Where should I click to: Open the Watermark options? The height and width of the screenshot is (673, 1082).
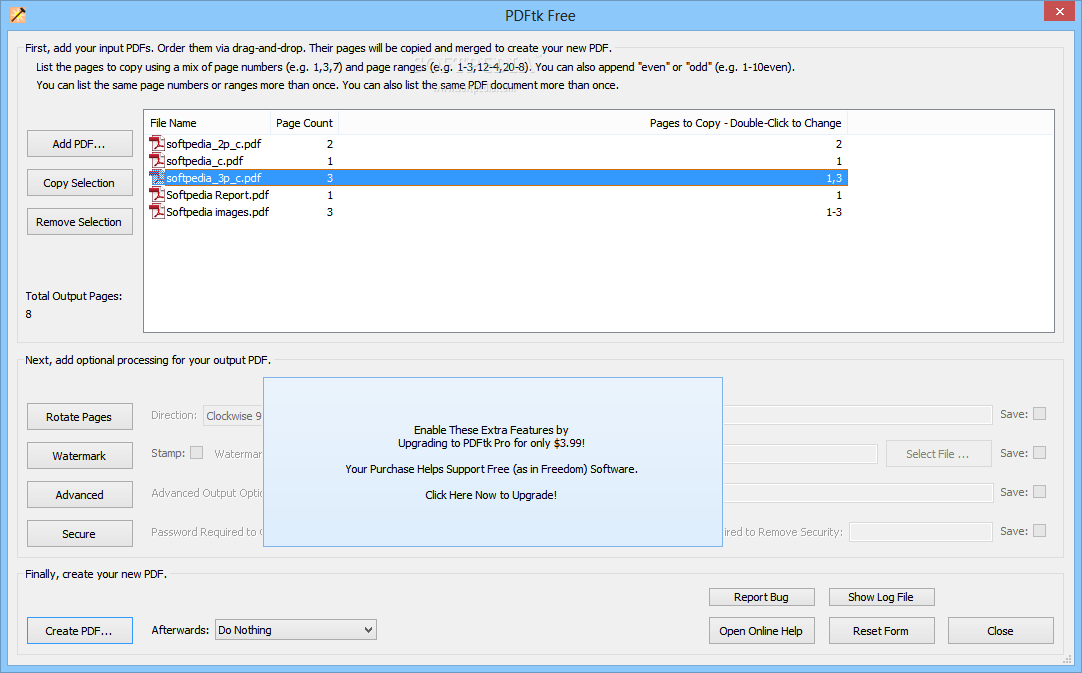click(x=79, y=456)
